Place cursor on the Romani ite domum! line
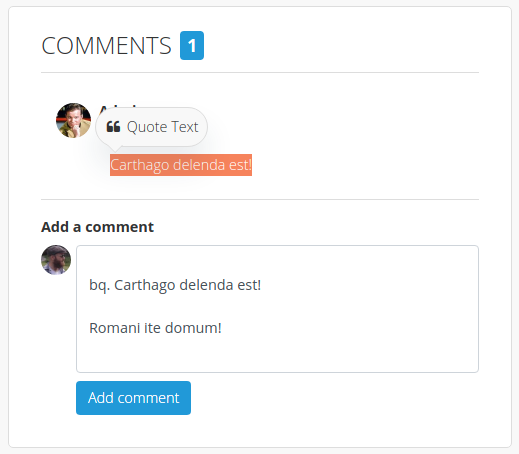The height and width of the screenshot is (454, 519). 155,328
